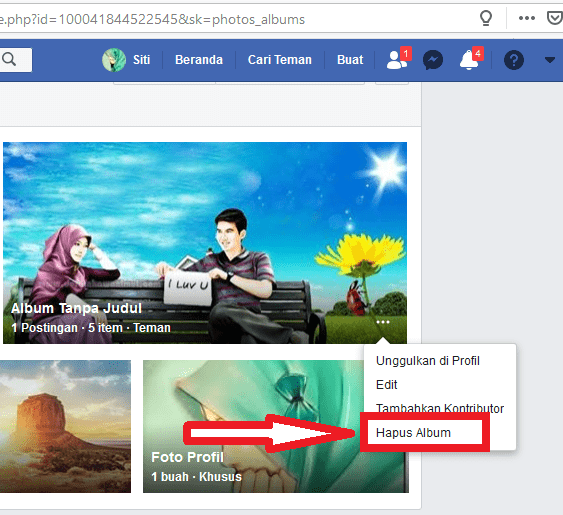Open the notifications bell icon
Image resolution: width=563 pixels, height=515 pixels.
pyautogui.click(x=470, y=59)
